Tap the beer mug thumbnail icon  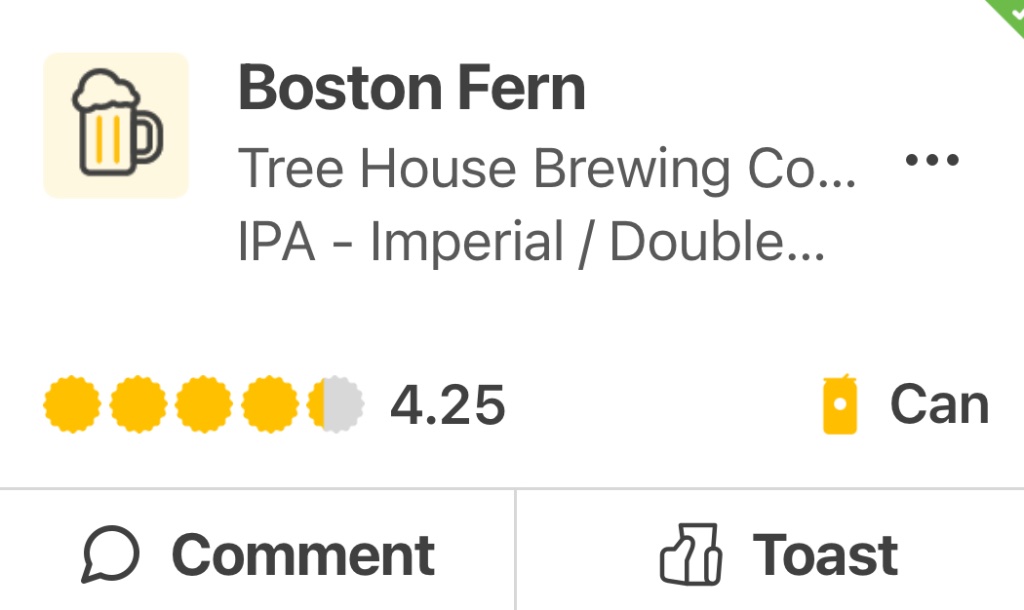pyautogui.click(x=116, y=125)
